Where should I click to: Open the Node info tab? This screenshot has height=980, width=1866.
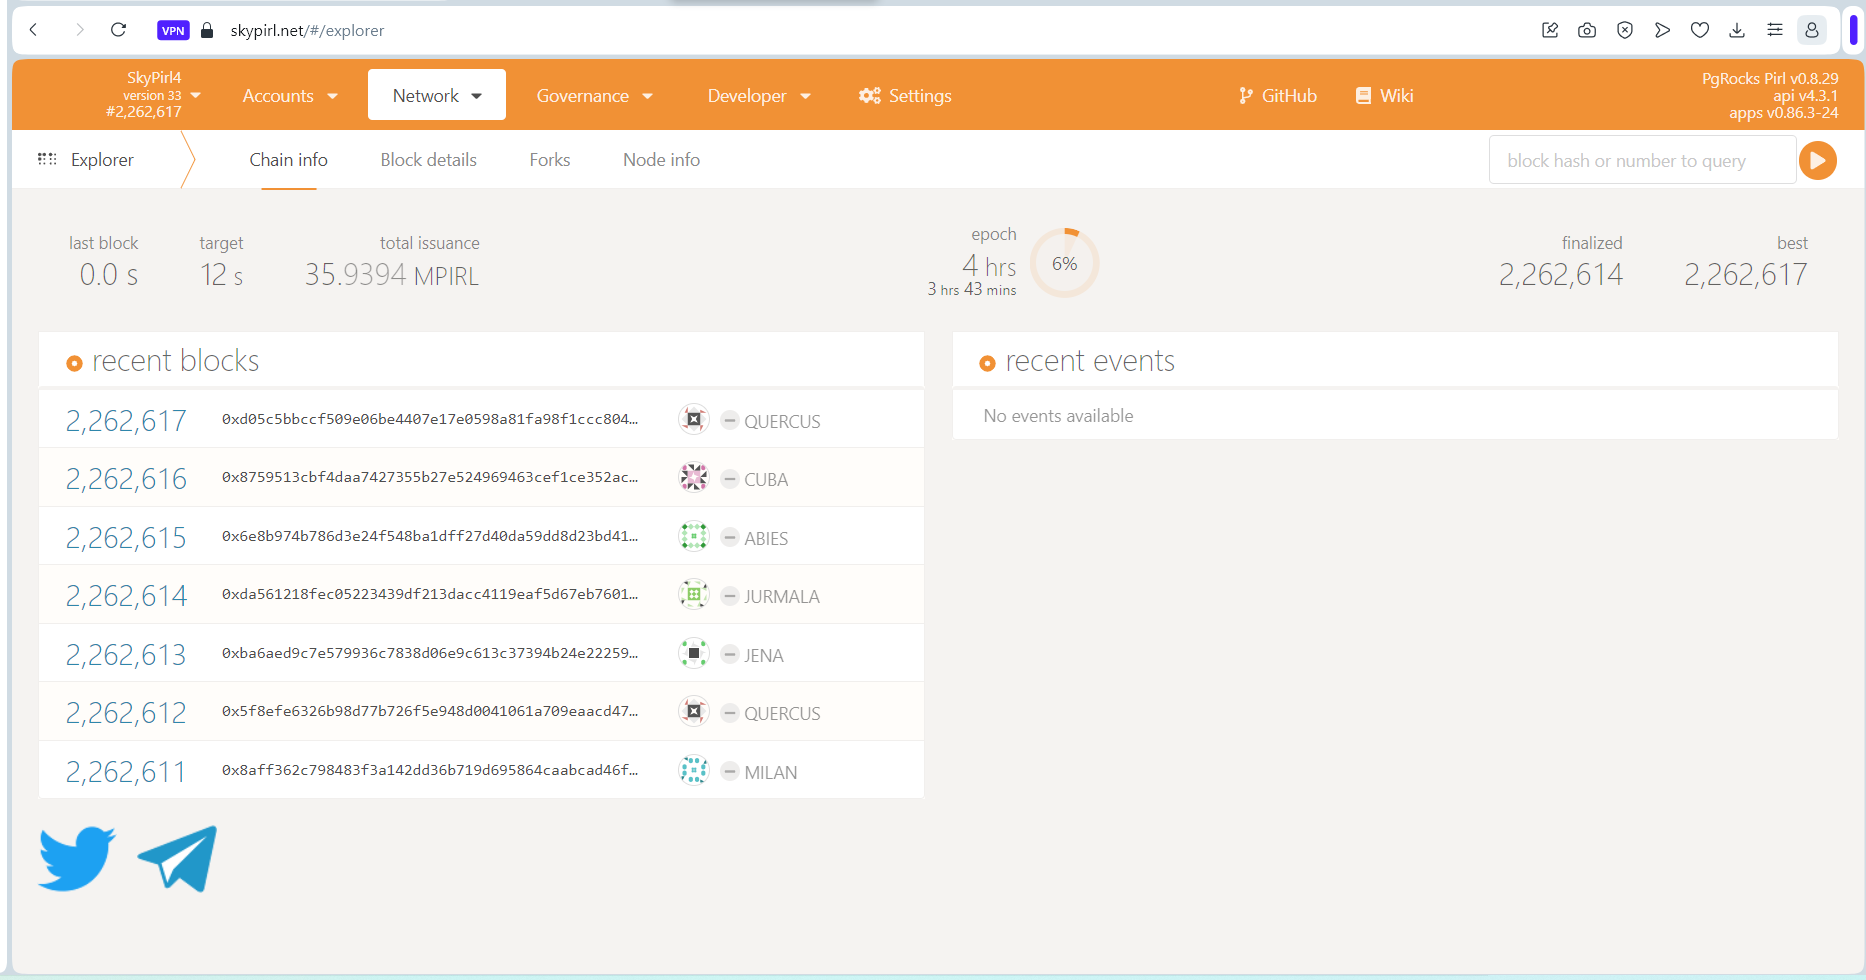pyautogui.click(x=661, y=160)
